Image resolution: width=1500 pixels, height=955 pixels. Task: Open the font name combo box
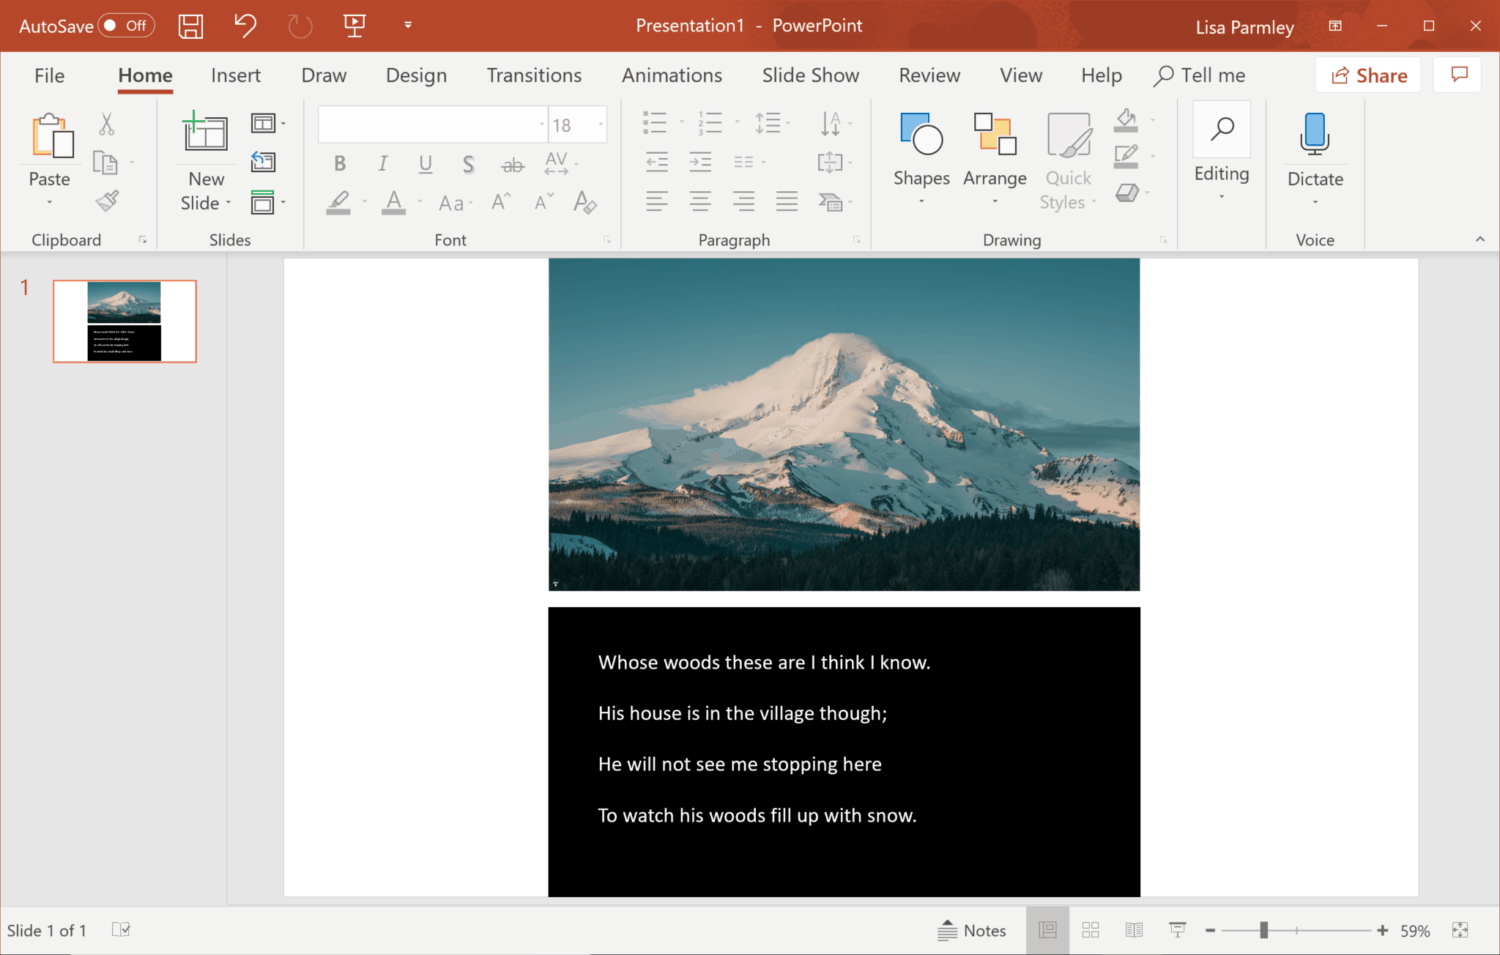click(x=433, y=125)
